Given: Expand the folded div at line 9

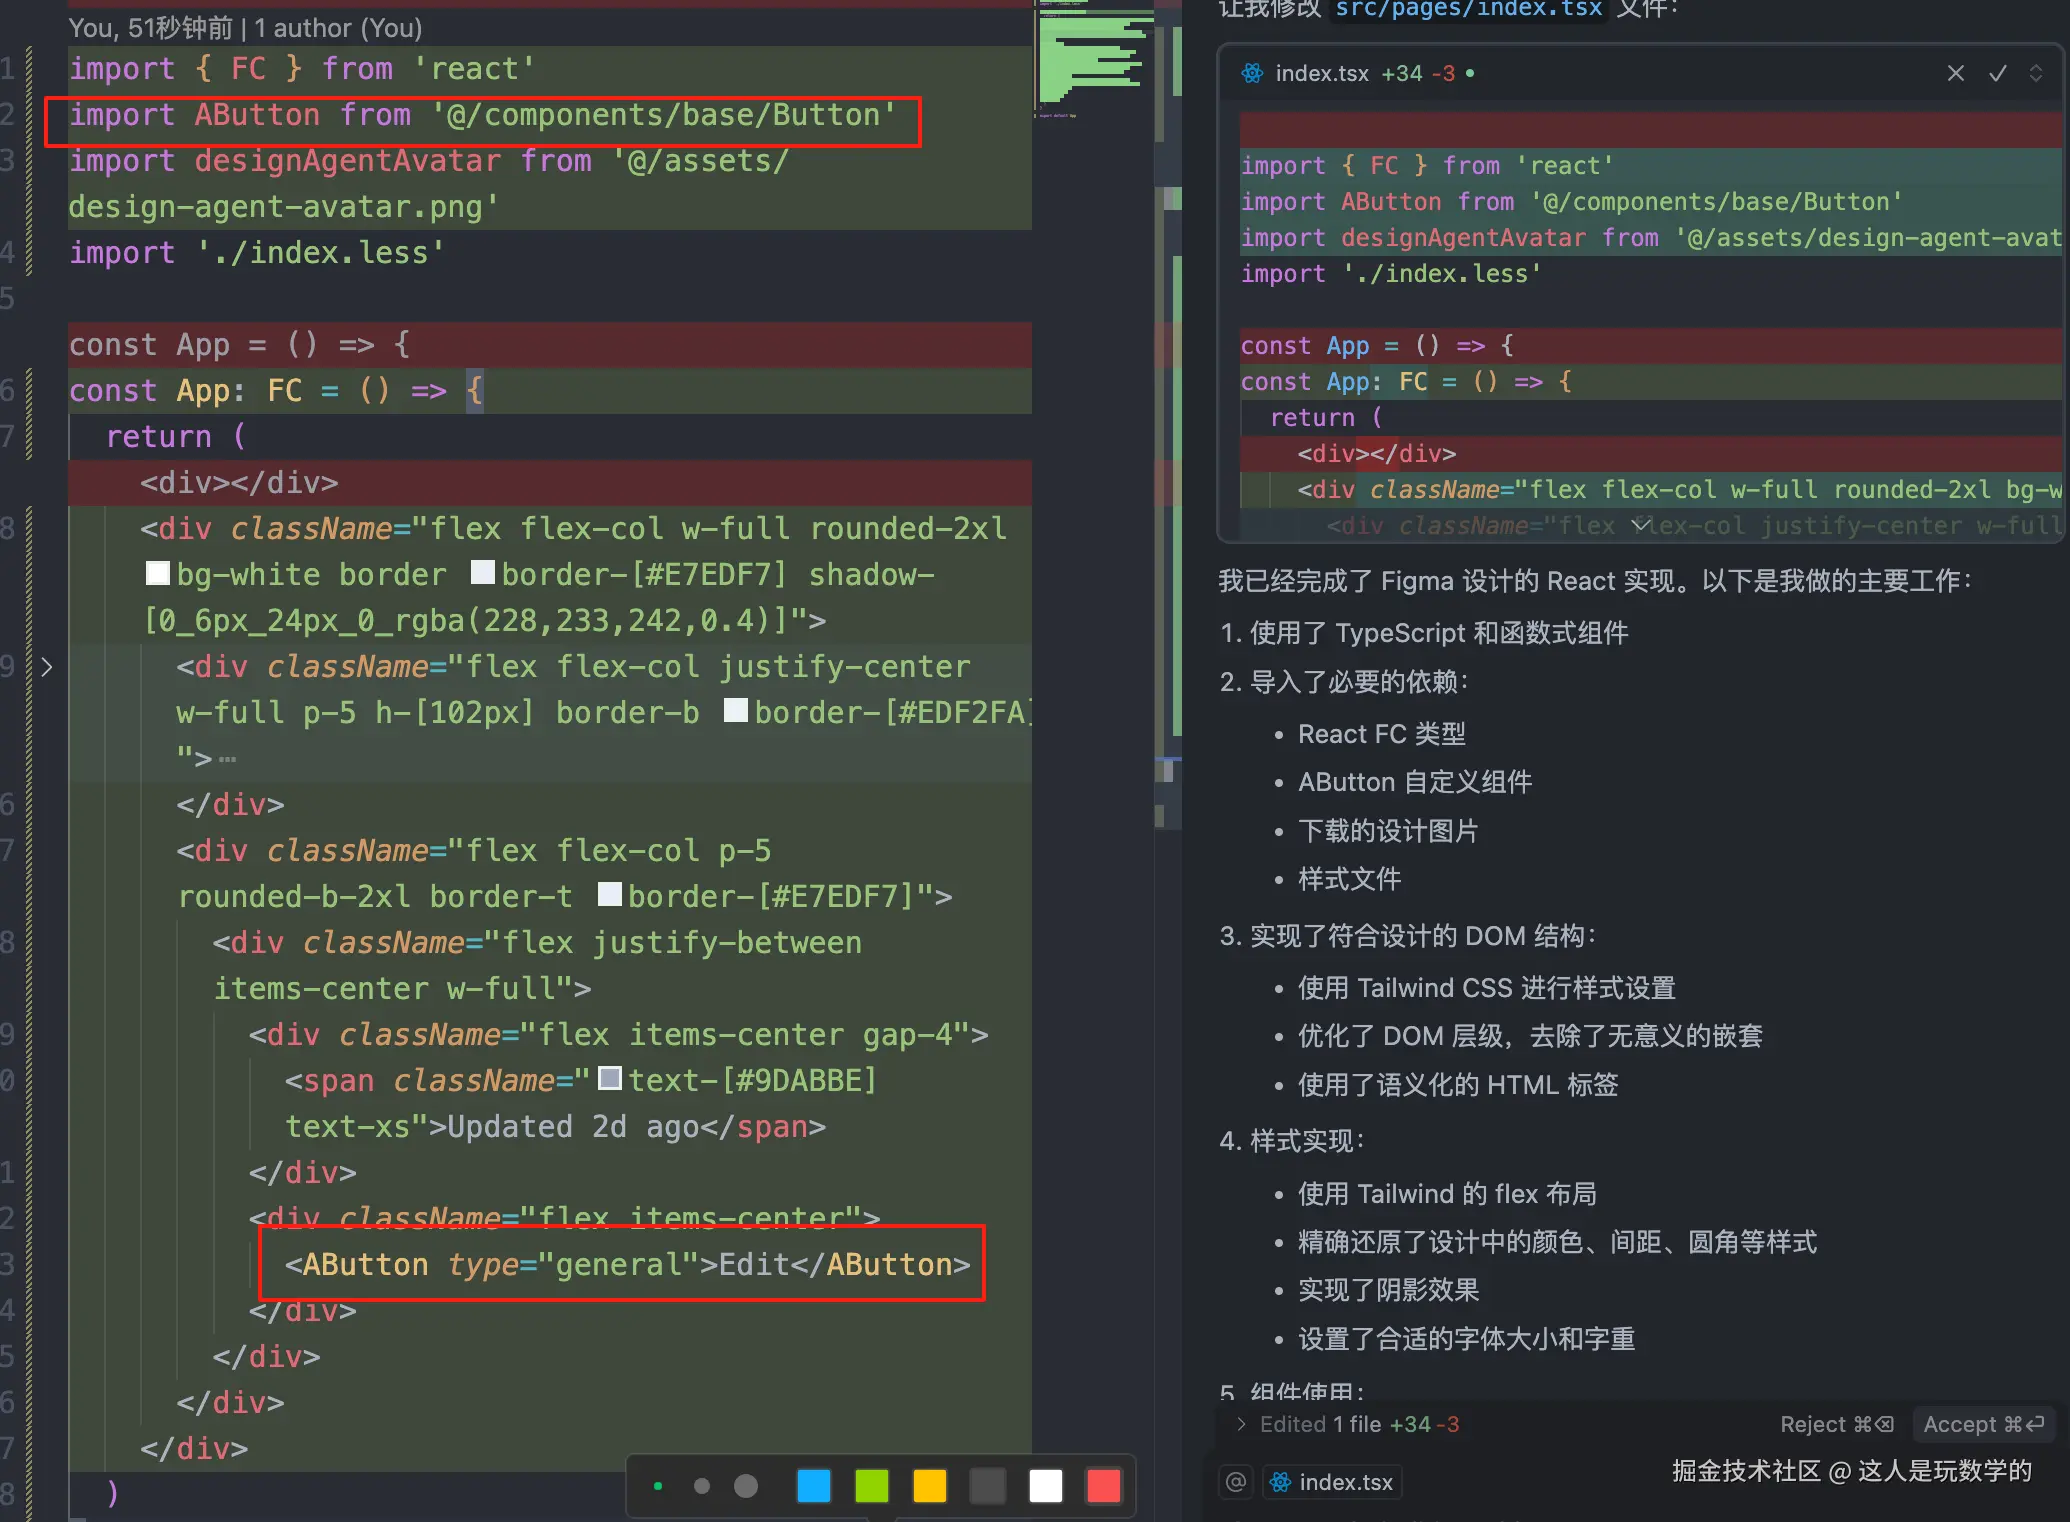Looking at the screenshot, I should [x=46, y=666].
